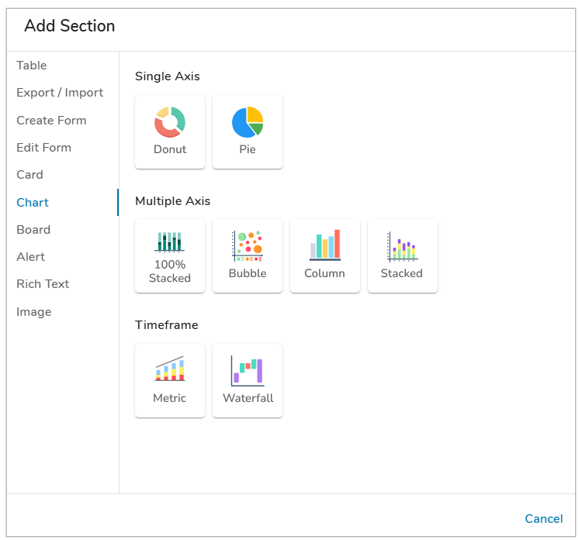The height and width of the screenshot is (540, 578).
Task: Pick the Metric chart icon
Action: click(170, 368)
